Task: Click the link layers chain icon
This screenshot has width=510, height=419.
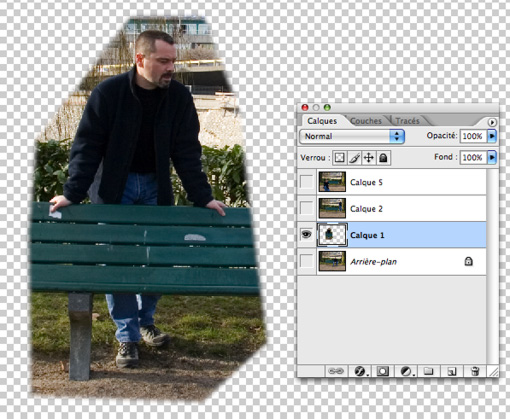Action: tap(336, 371)
